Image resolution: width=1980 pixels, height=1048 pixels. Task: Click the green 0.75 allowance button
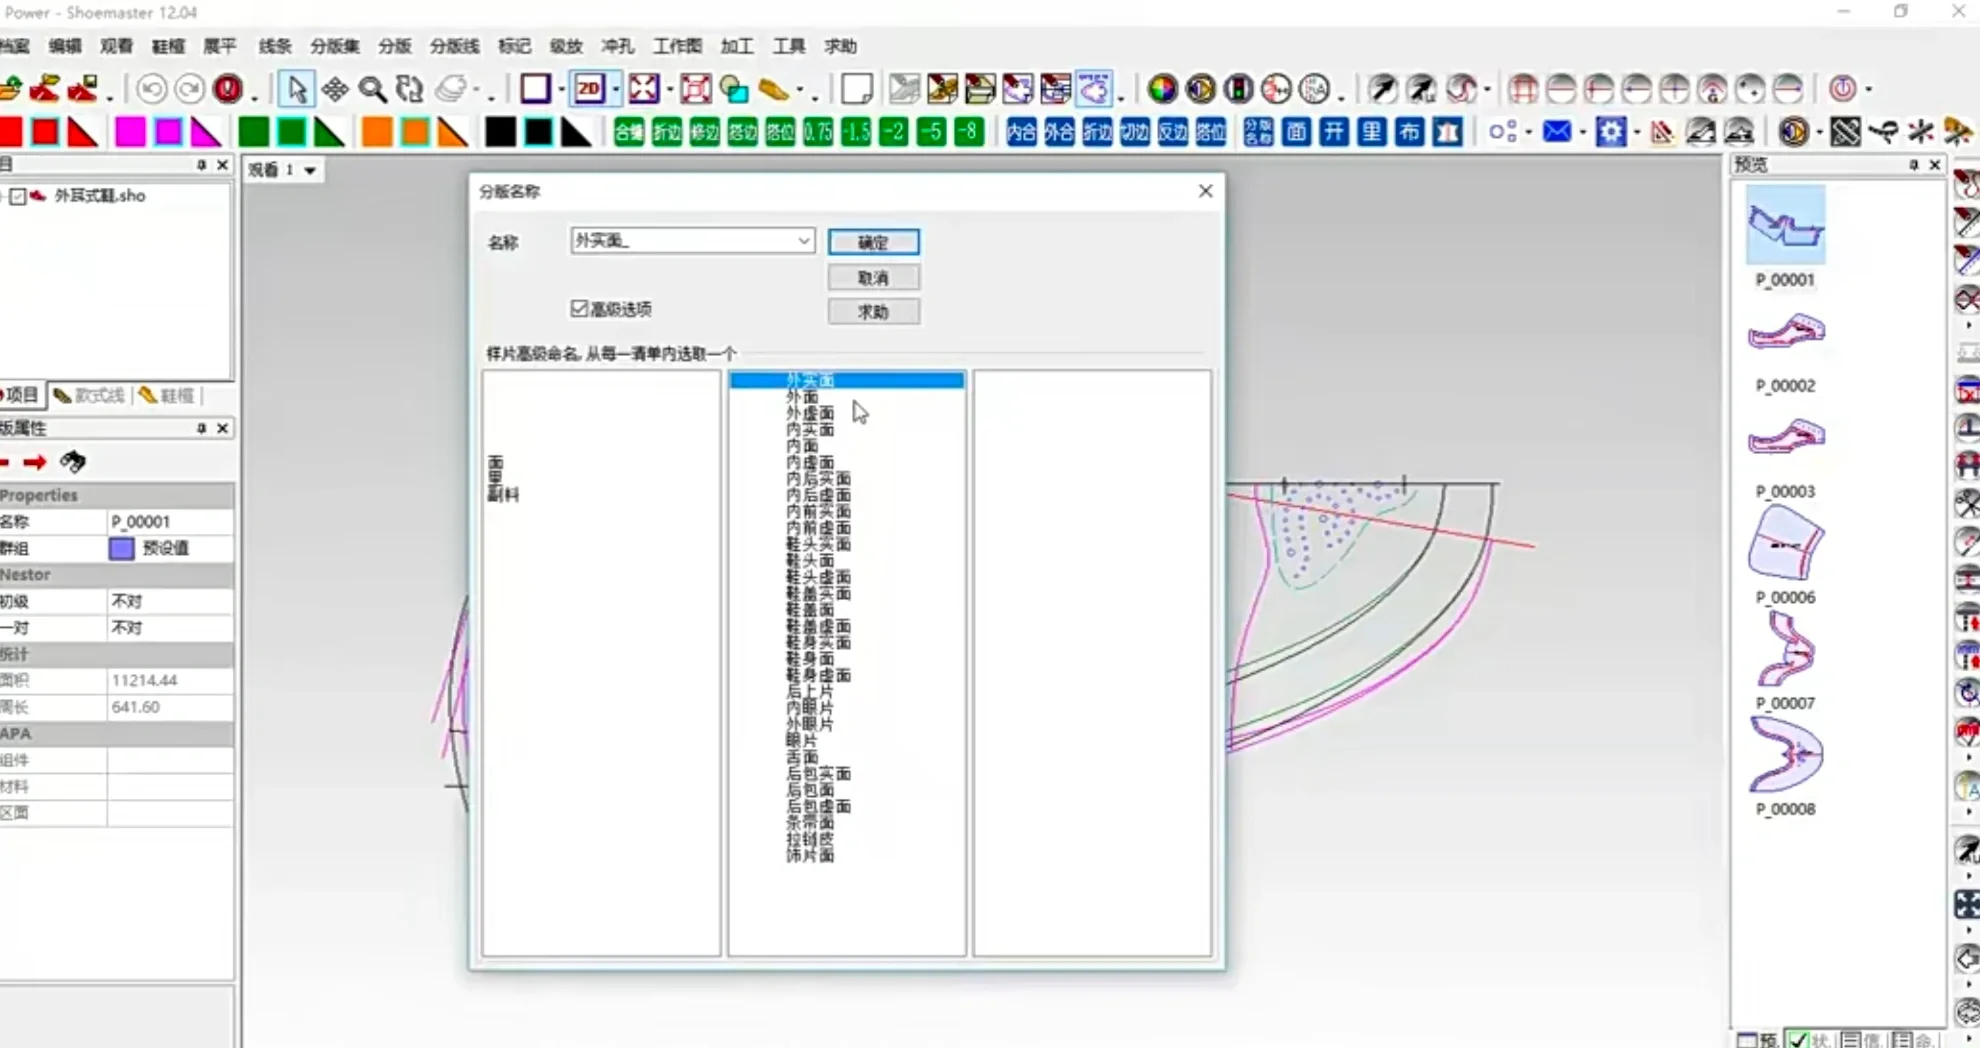pyautogui.click(x=818, y=131)
